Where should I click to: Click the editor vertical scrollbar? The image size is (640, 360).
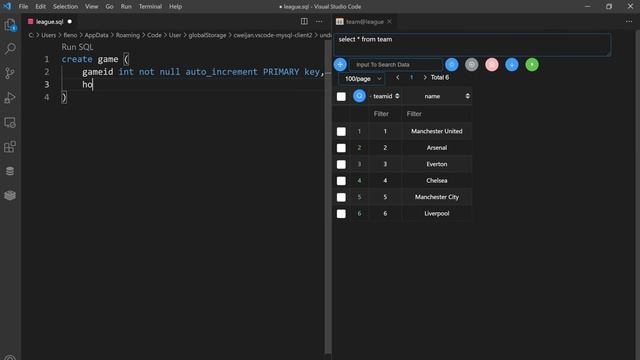[328, 196]
